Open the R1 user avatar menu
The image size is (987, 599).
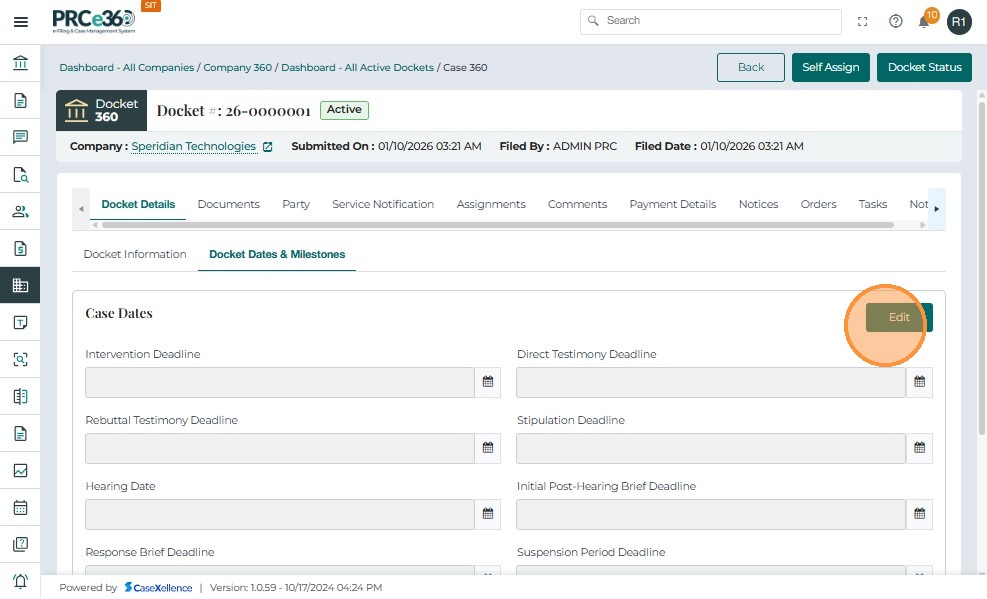pos(959,22)
